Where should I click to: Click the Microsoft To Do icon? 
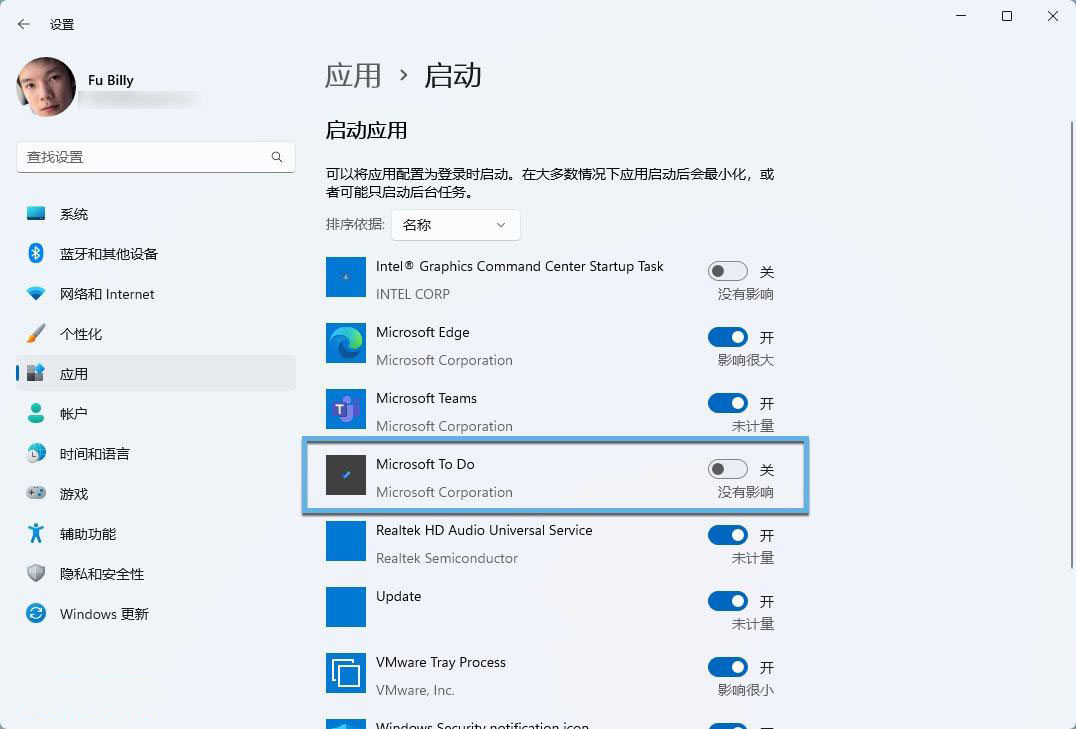tap(346, 475)
